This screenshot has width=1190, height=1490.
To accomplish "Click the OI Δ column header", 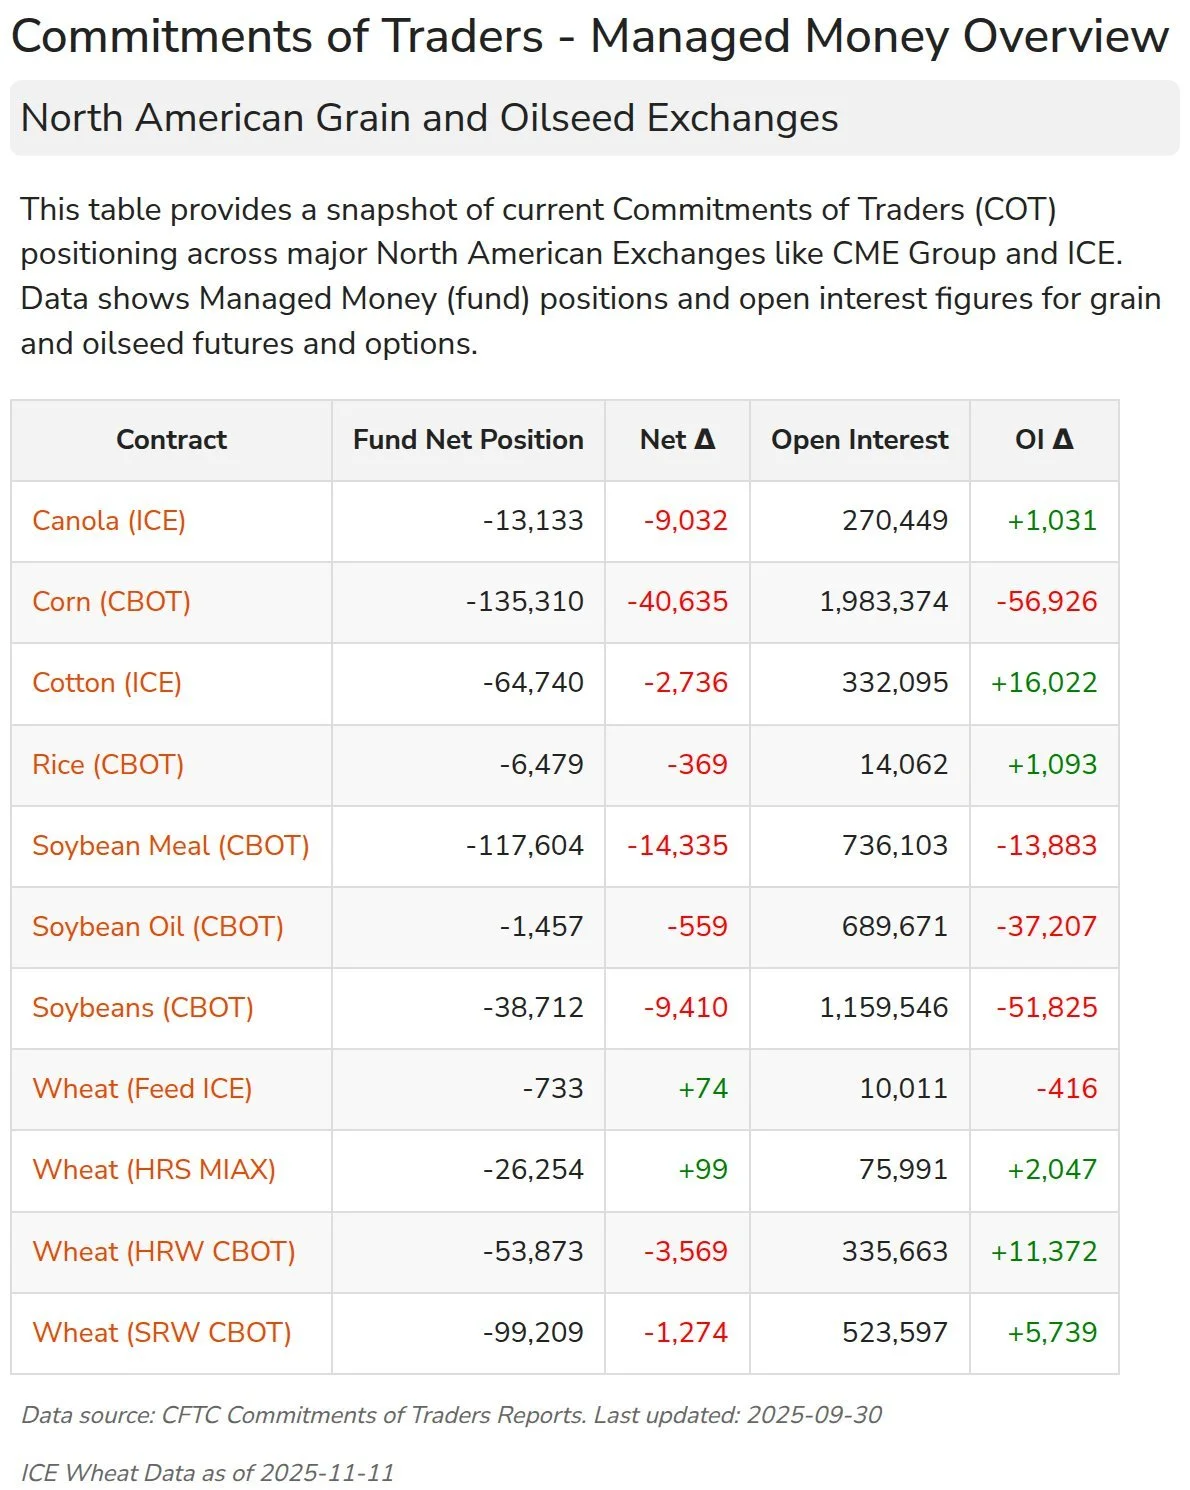I will tap(1044, 440).
